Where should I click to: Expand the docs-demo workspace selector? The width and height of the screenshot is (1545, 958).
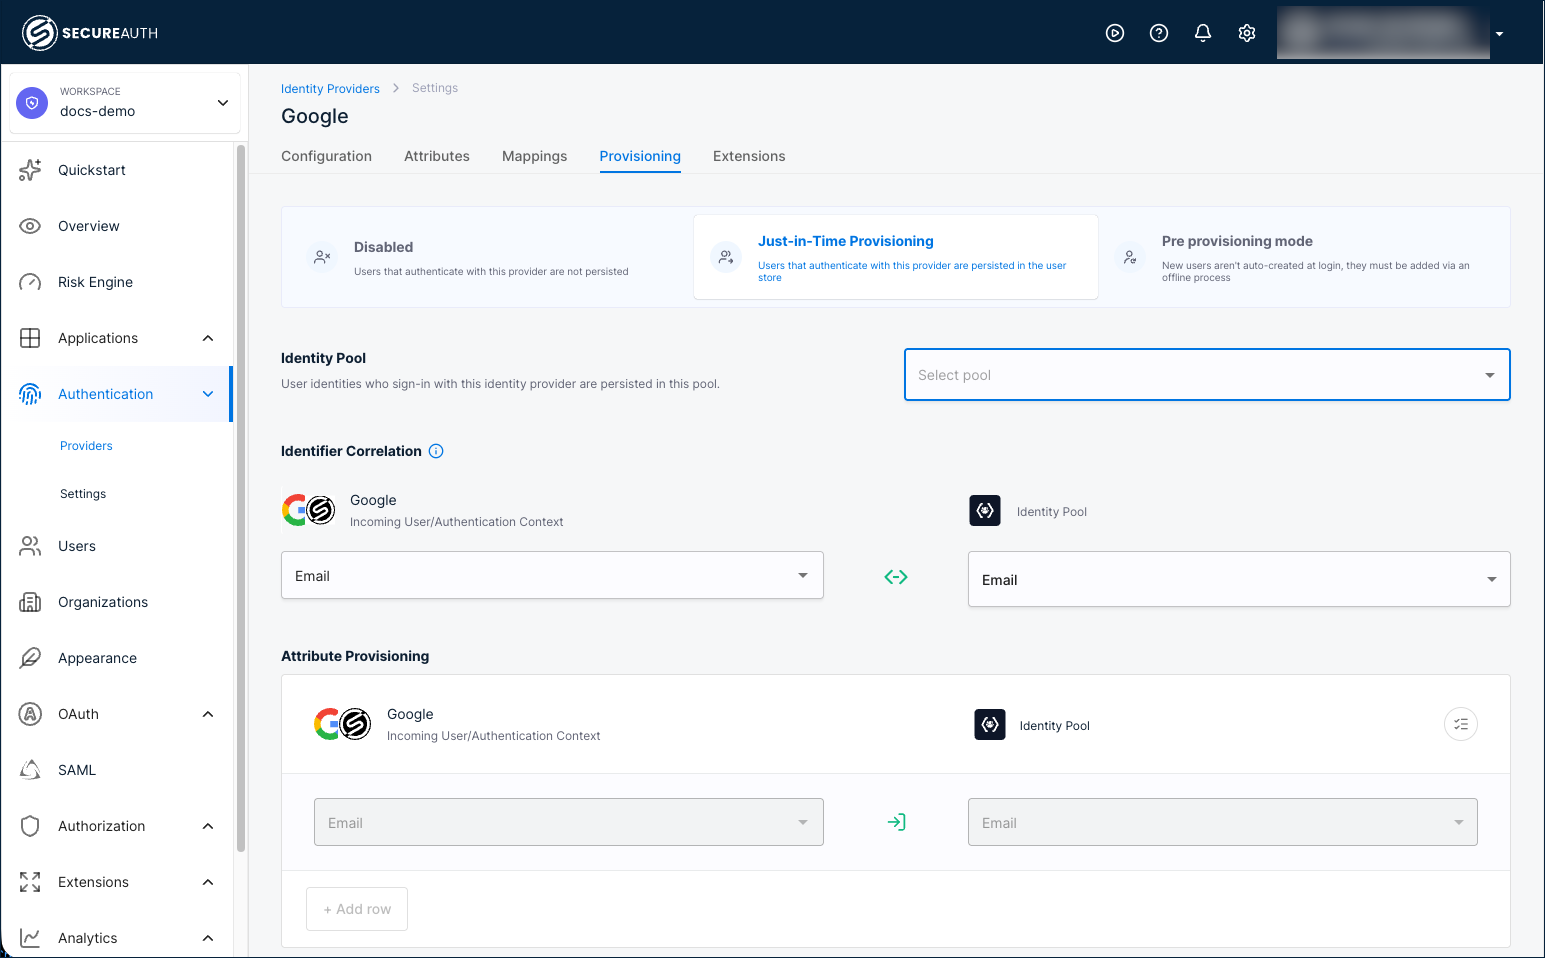pyautogui.click(x=125, y=102)
